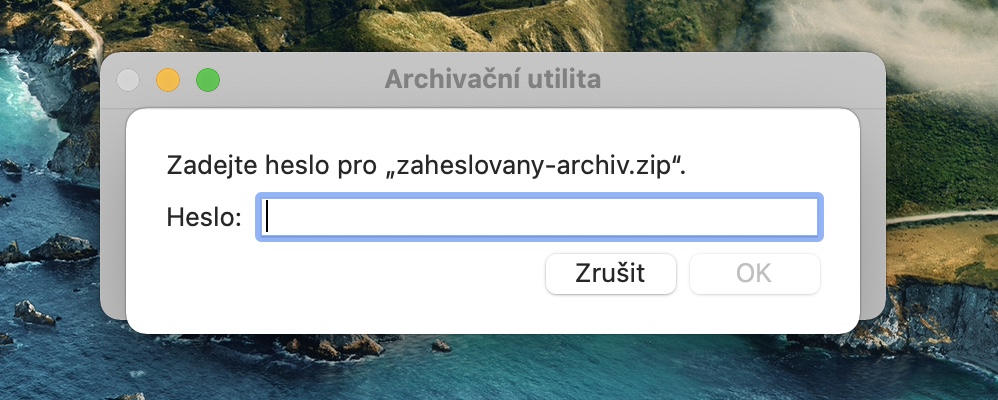Image resolution: width=998 pixels, height=400 pixels.
Task: Click the rocky shoreline below the window
Action: click(330, 348)
